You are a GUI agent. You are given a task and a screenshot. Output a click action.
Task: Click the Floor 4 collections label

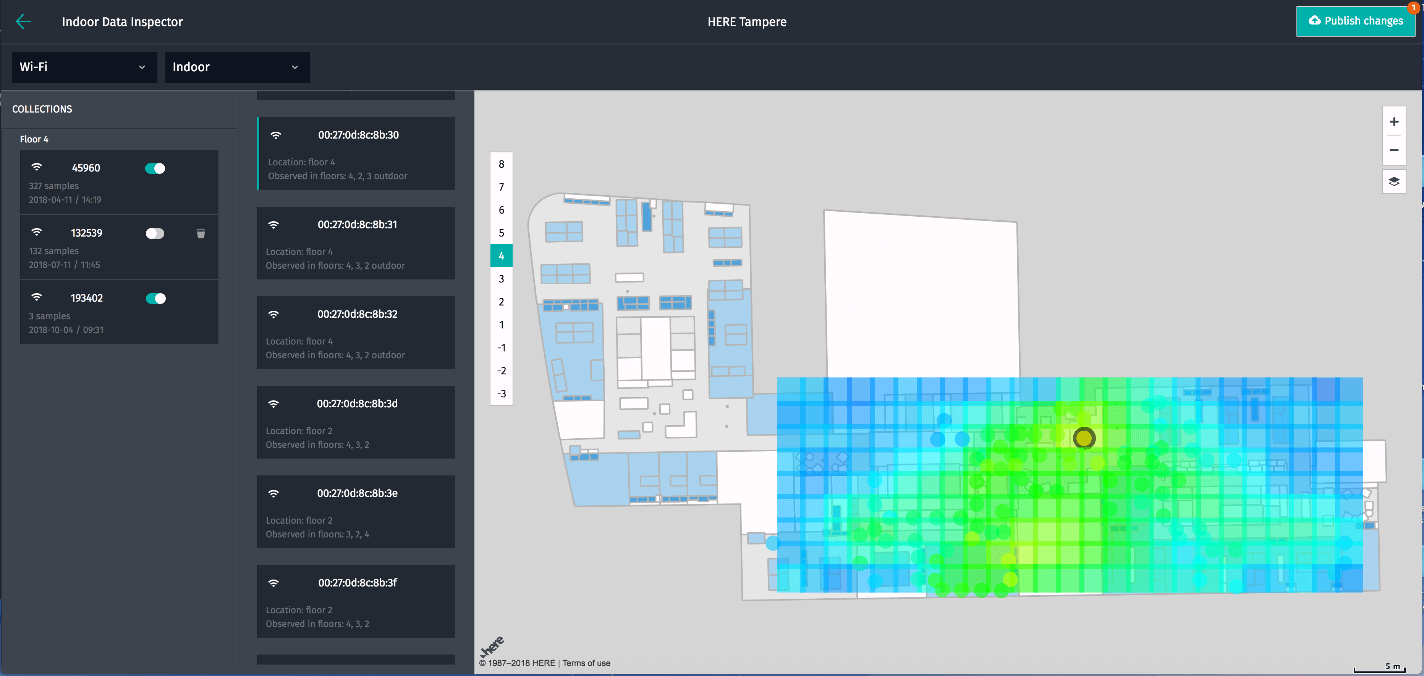pyautogui.click(x=34, y=139)
